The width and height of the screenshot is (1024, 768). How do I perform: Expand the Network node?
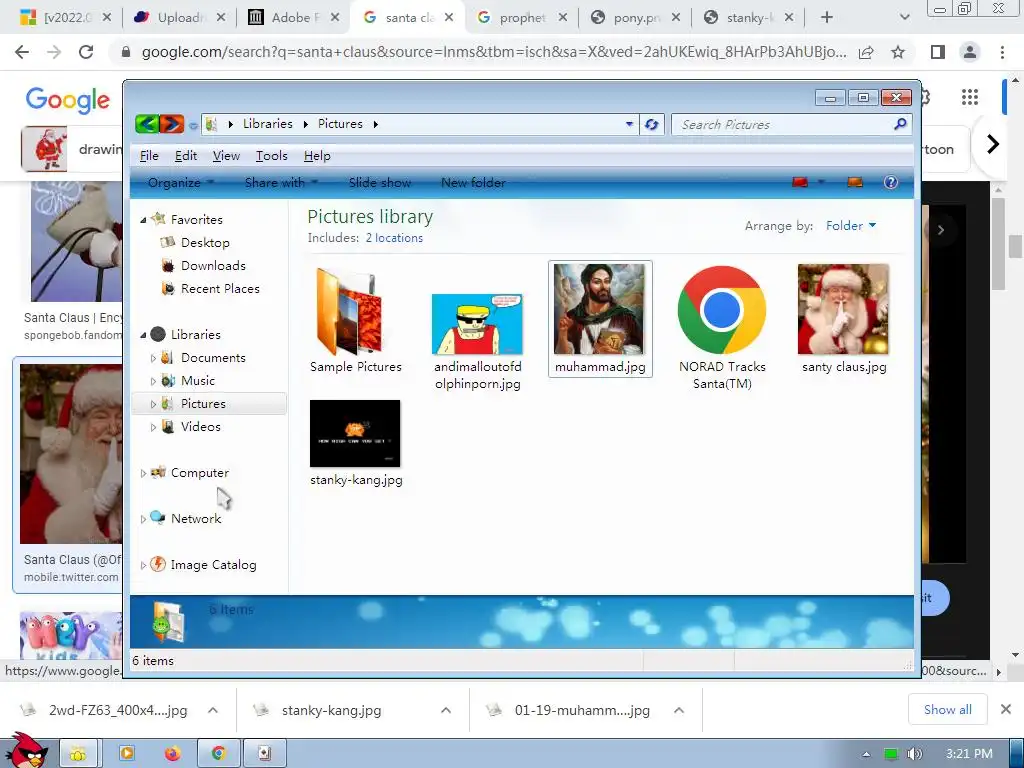tap(143, 519)
